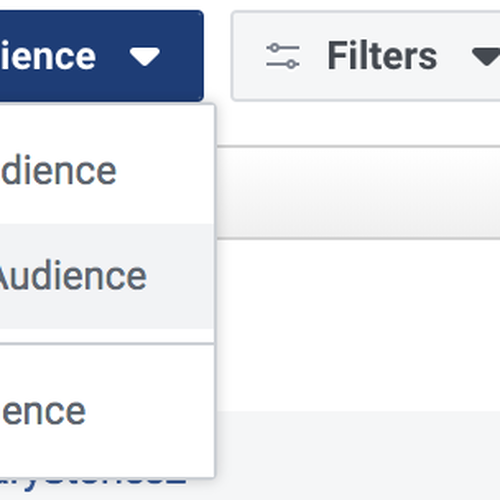
Task: Click the empty space right of the "dience" menu entry
Action: [x=165, y=171]
